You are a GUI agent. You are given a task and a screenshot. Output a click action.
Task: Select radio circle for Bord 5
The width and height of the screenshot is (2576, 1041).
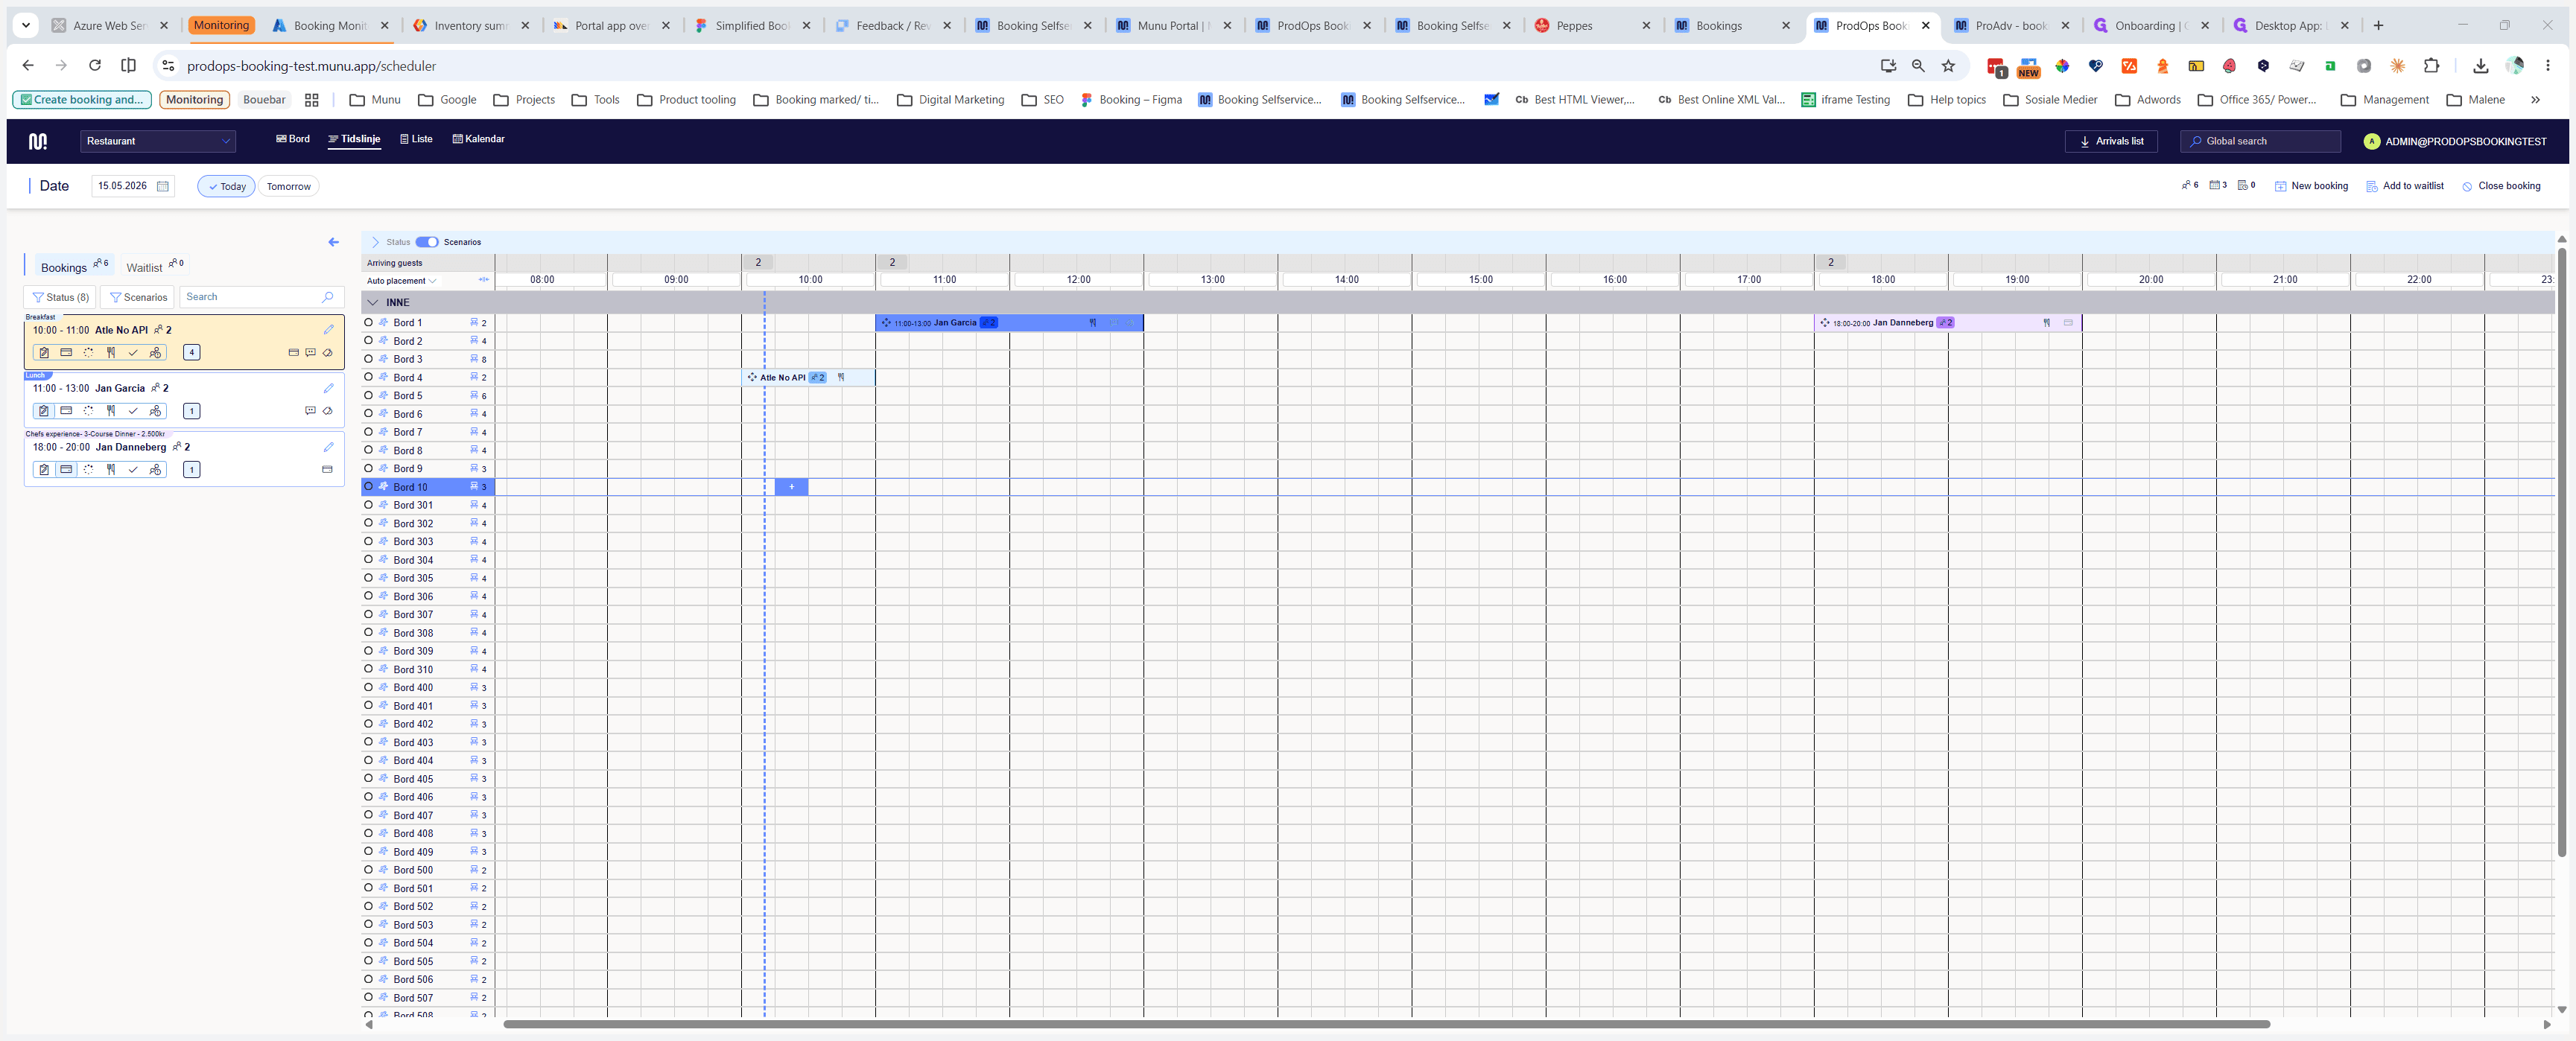click(x=368, y=395)
